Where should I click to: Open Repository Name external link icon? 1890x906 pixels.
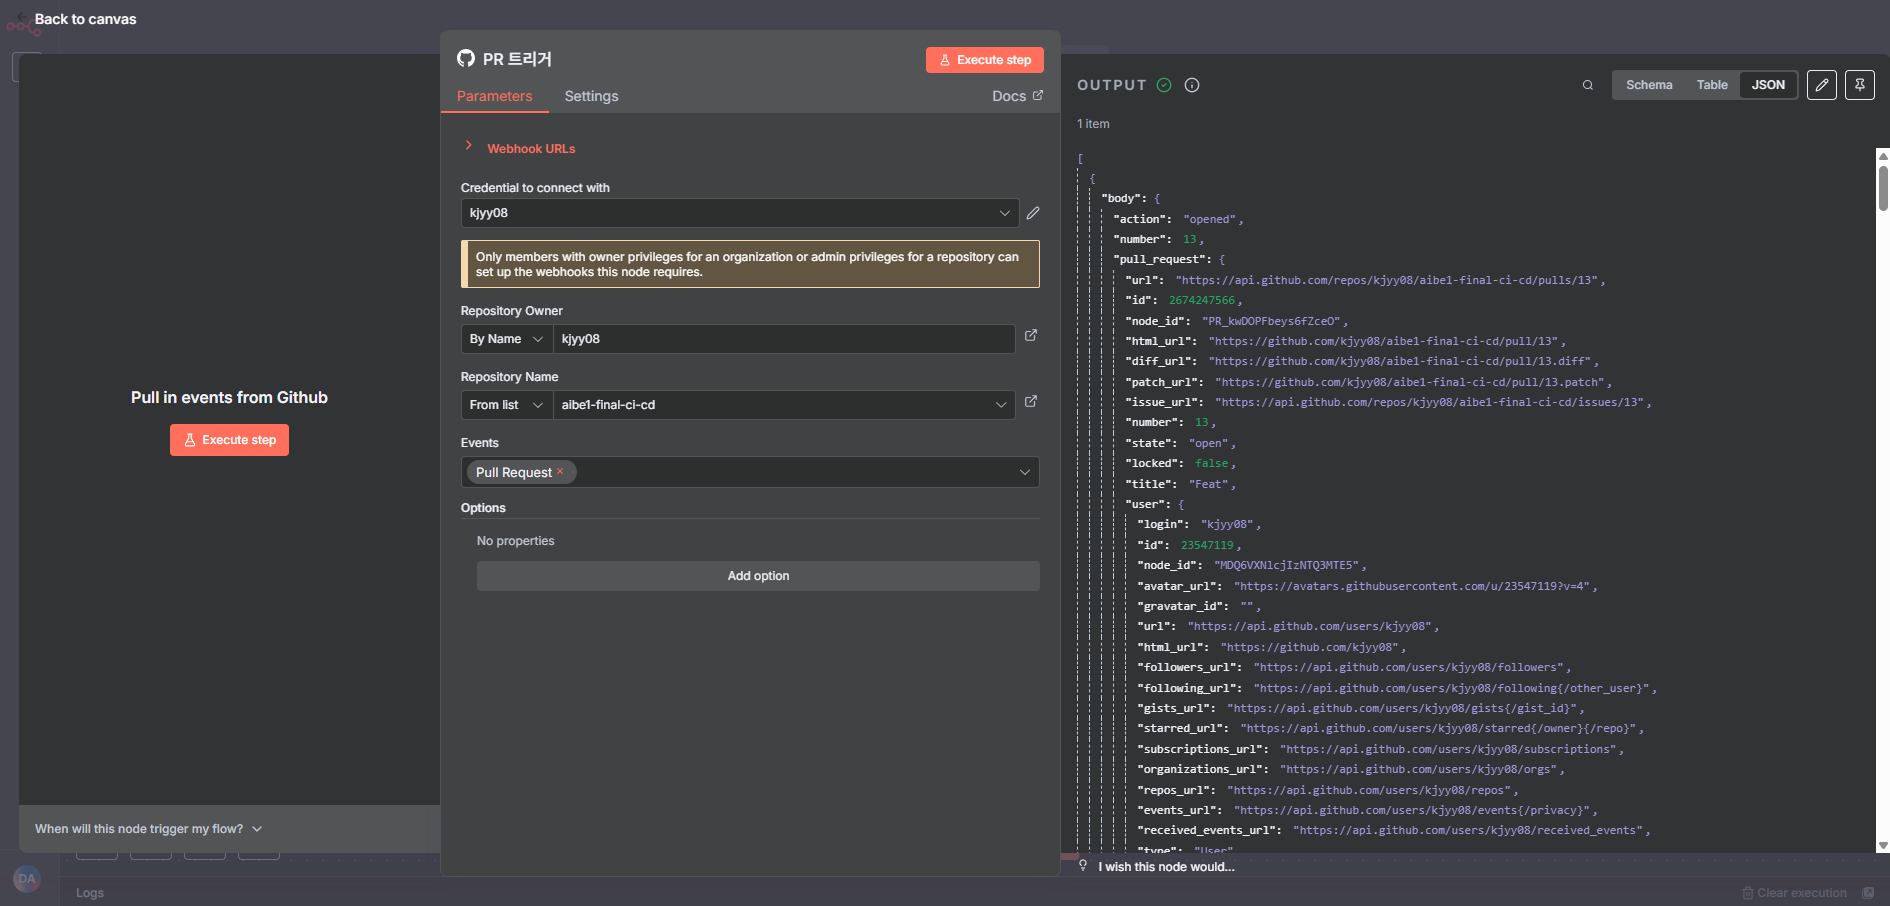pos(1031,402)
